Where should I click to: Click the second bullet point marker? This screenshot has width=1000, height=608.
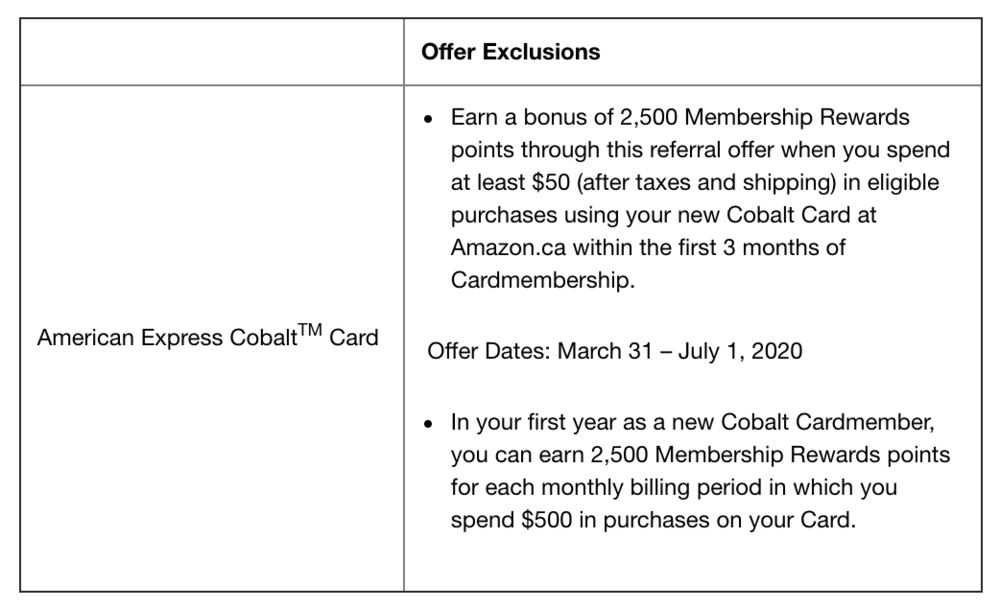coord(430,425)
